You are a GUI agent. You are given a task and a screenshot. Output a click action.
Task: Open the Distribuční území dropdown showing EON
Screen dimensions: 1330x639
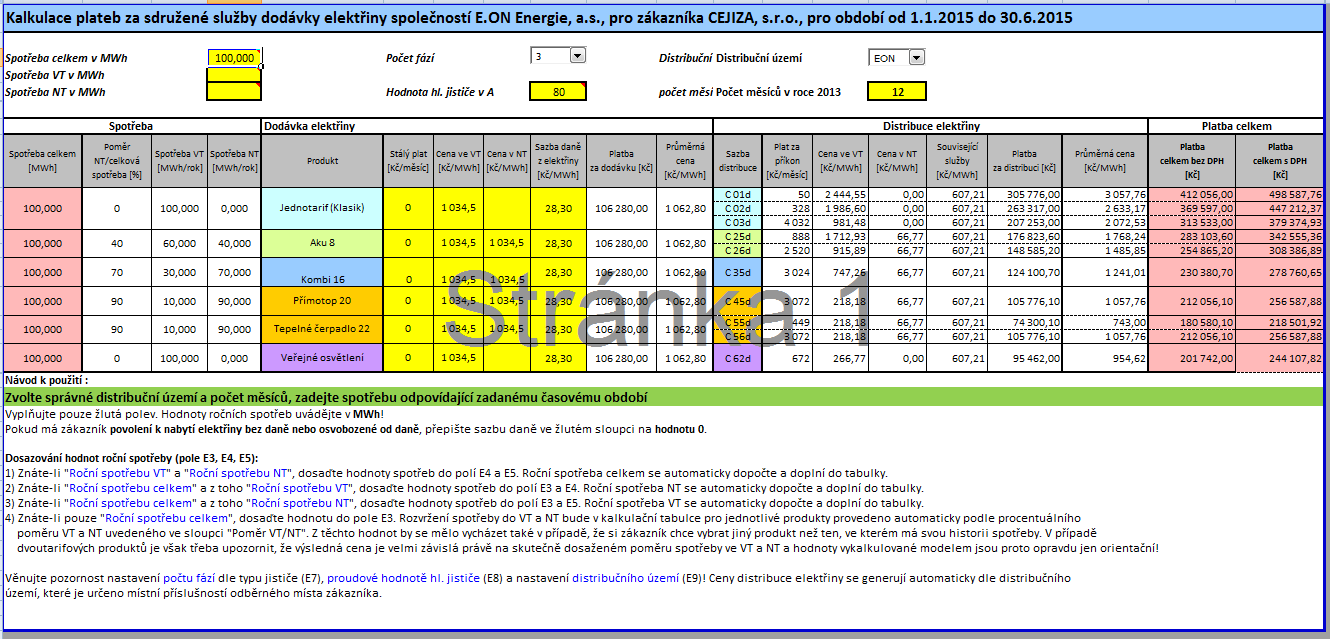click(917, 58)
